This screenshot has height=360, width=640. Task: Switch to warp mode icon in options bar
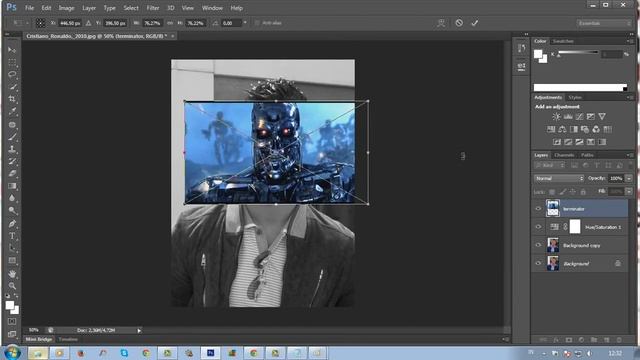click(441, 23)
